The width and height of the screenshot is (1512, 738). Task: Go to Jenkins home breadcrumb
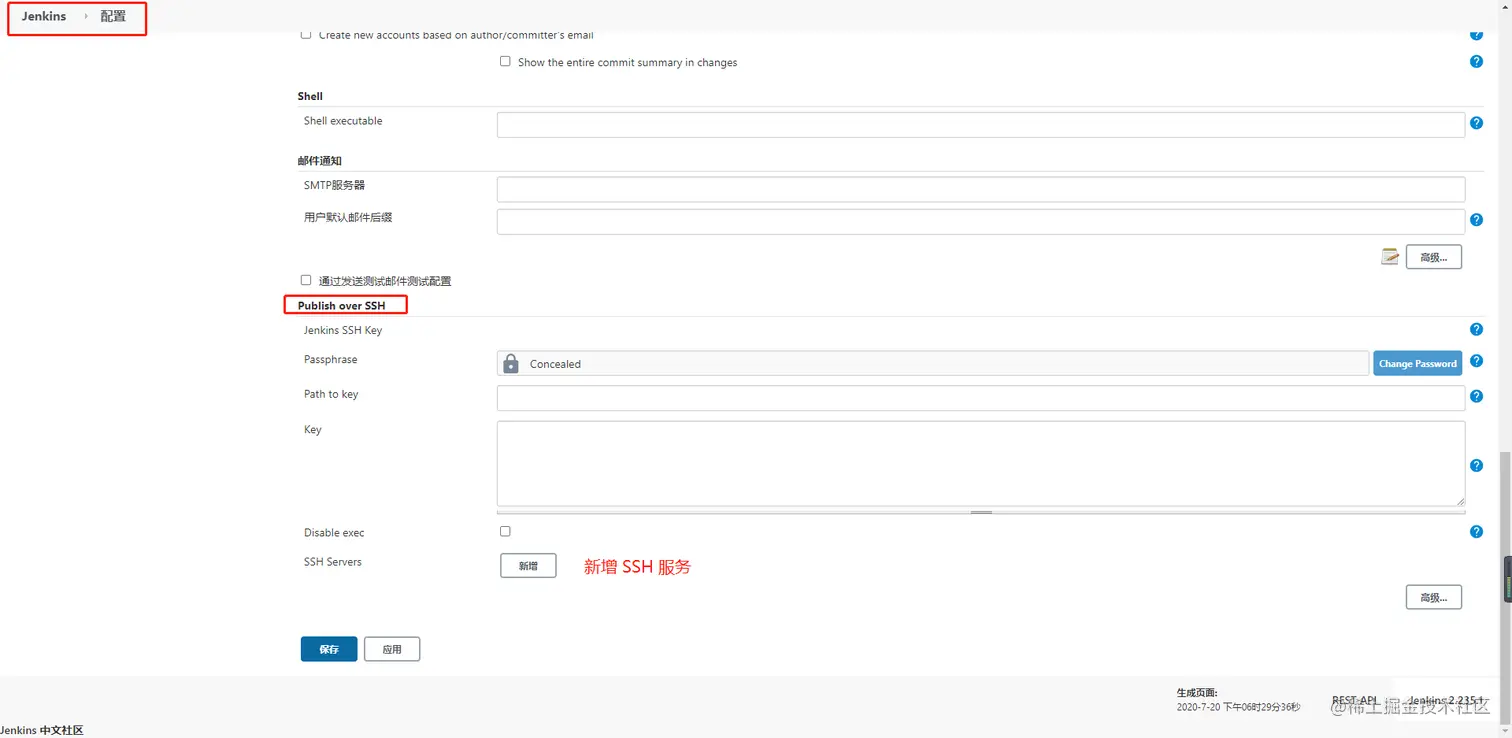(44, 16)
